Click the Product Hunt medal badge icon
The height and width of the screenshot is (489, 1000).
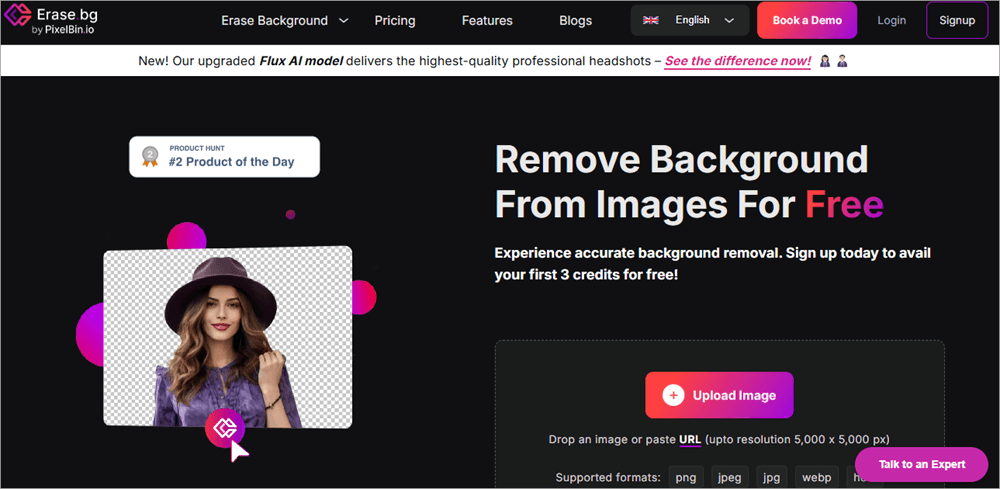point(151,155)
